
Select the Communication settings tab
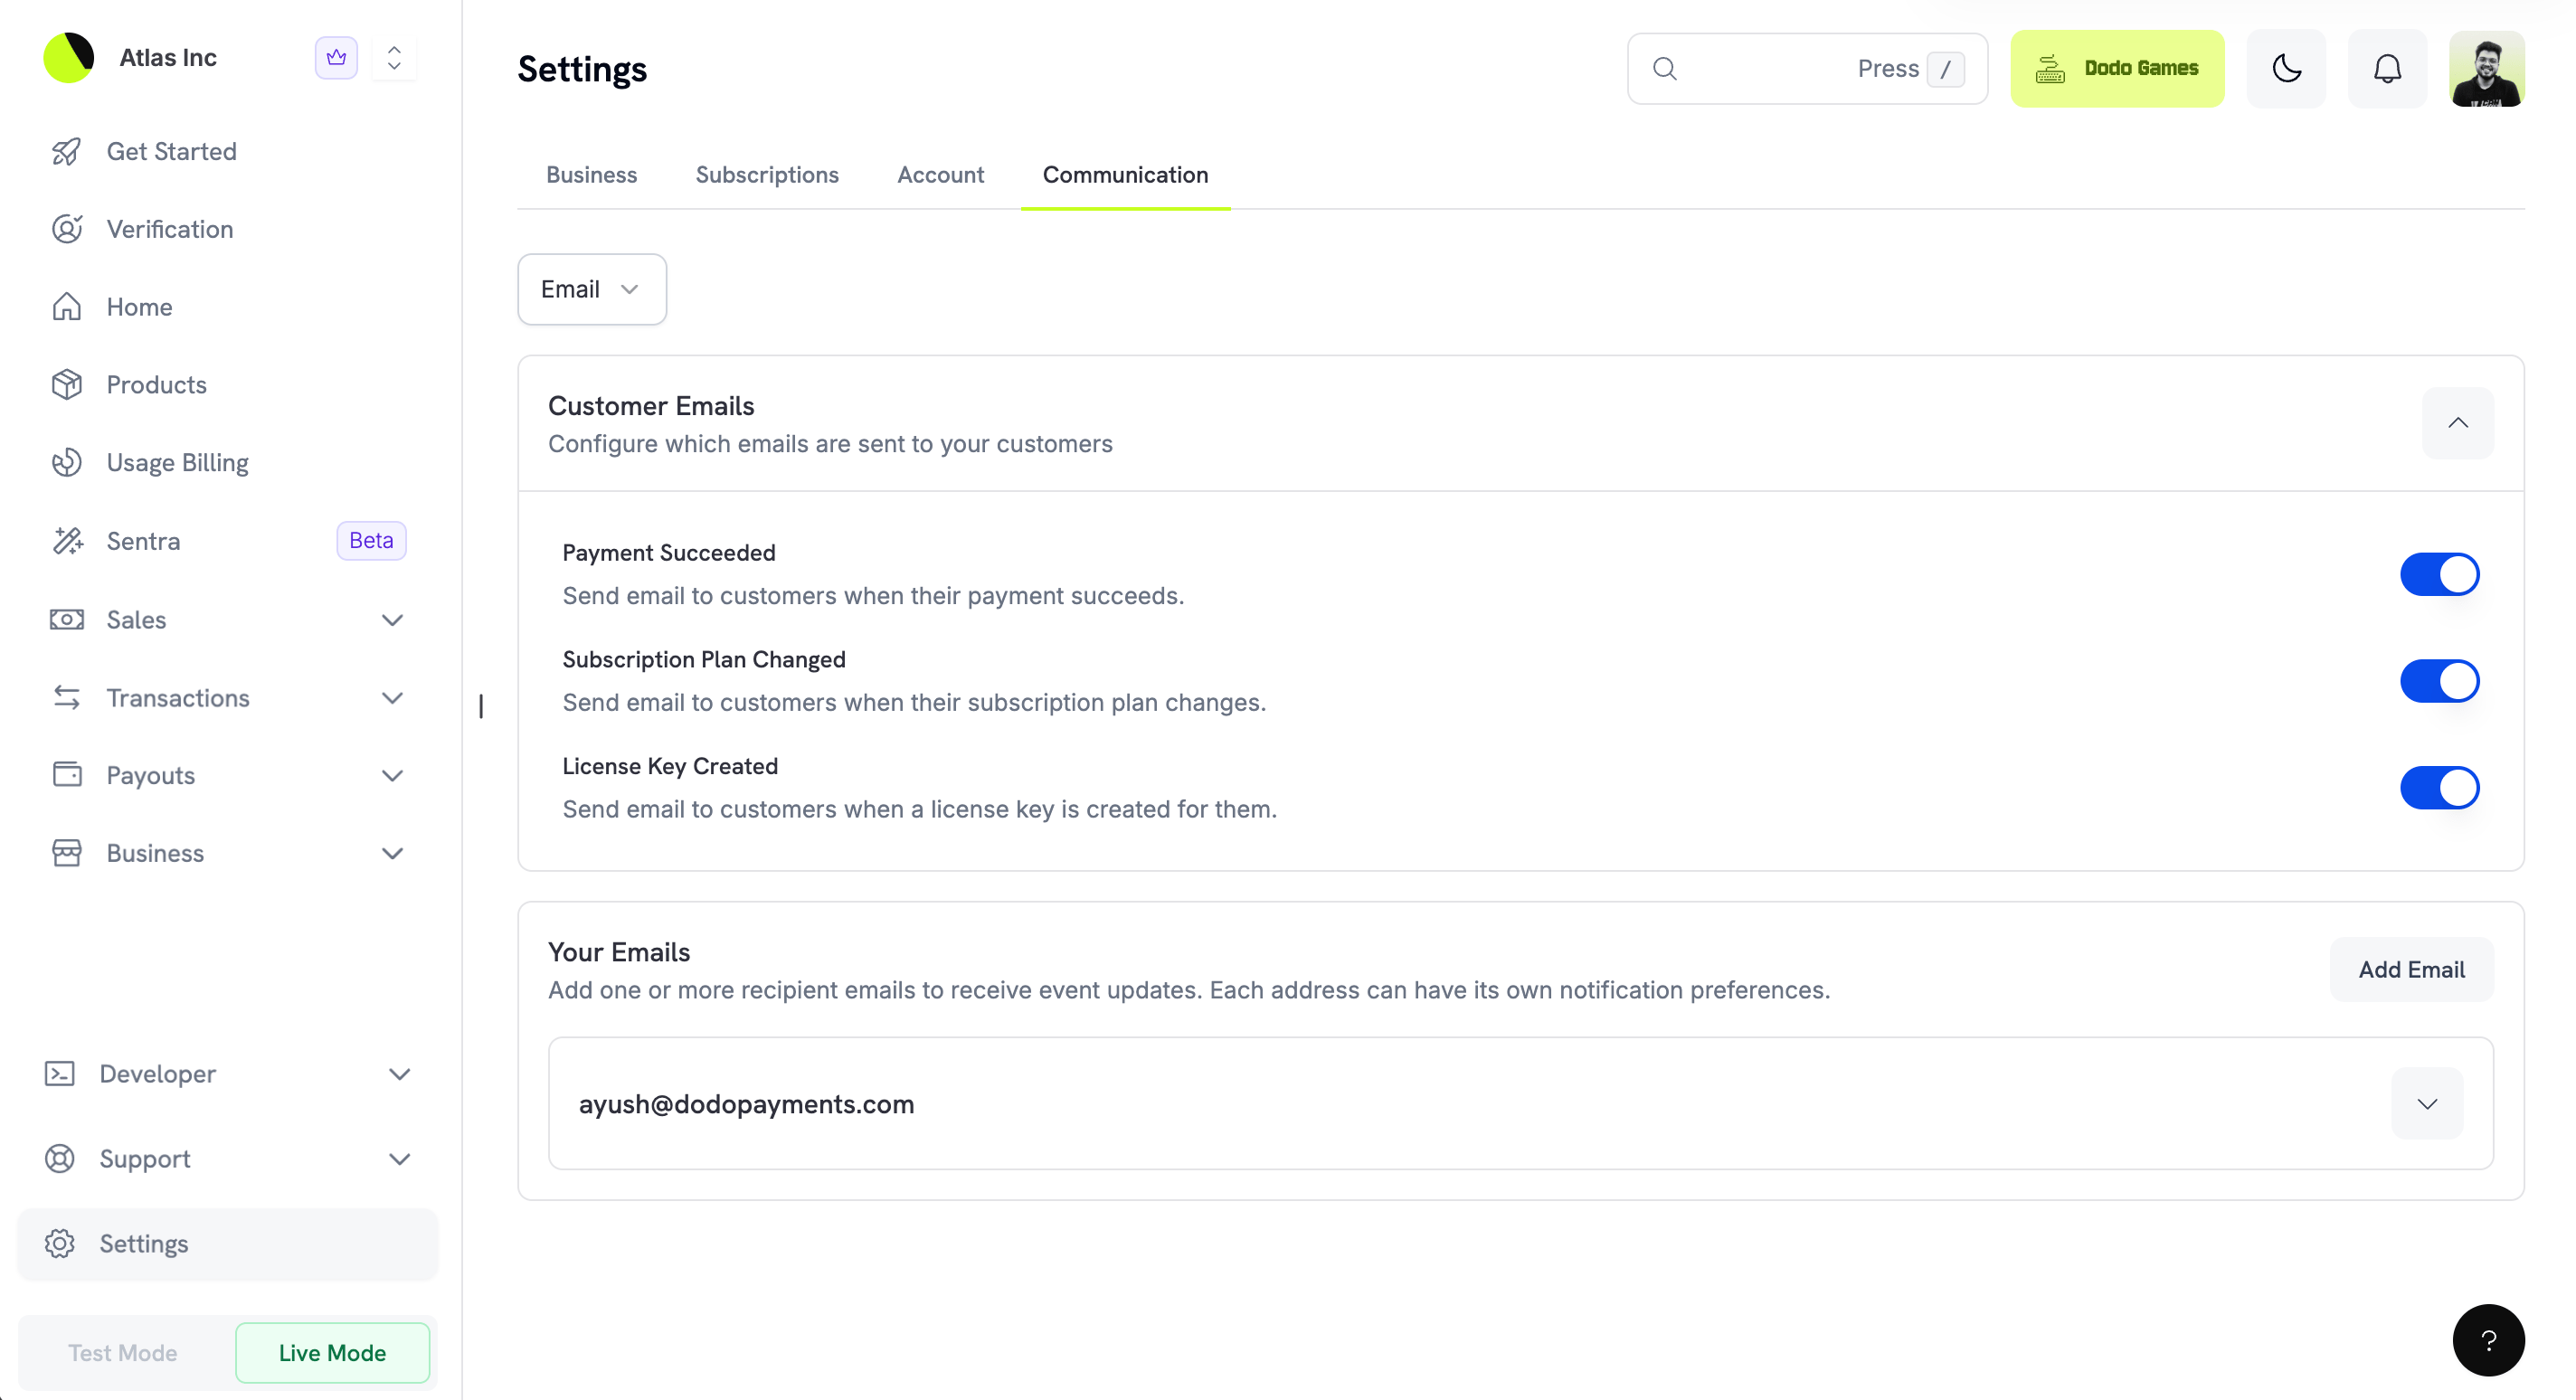coord(1125,175)
